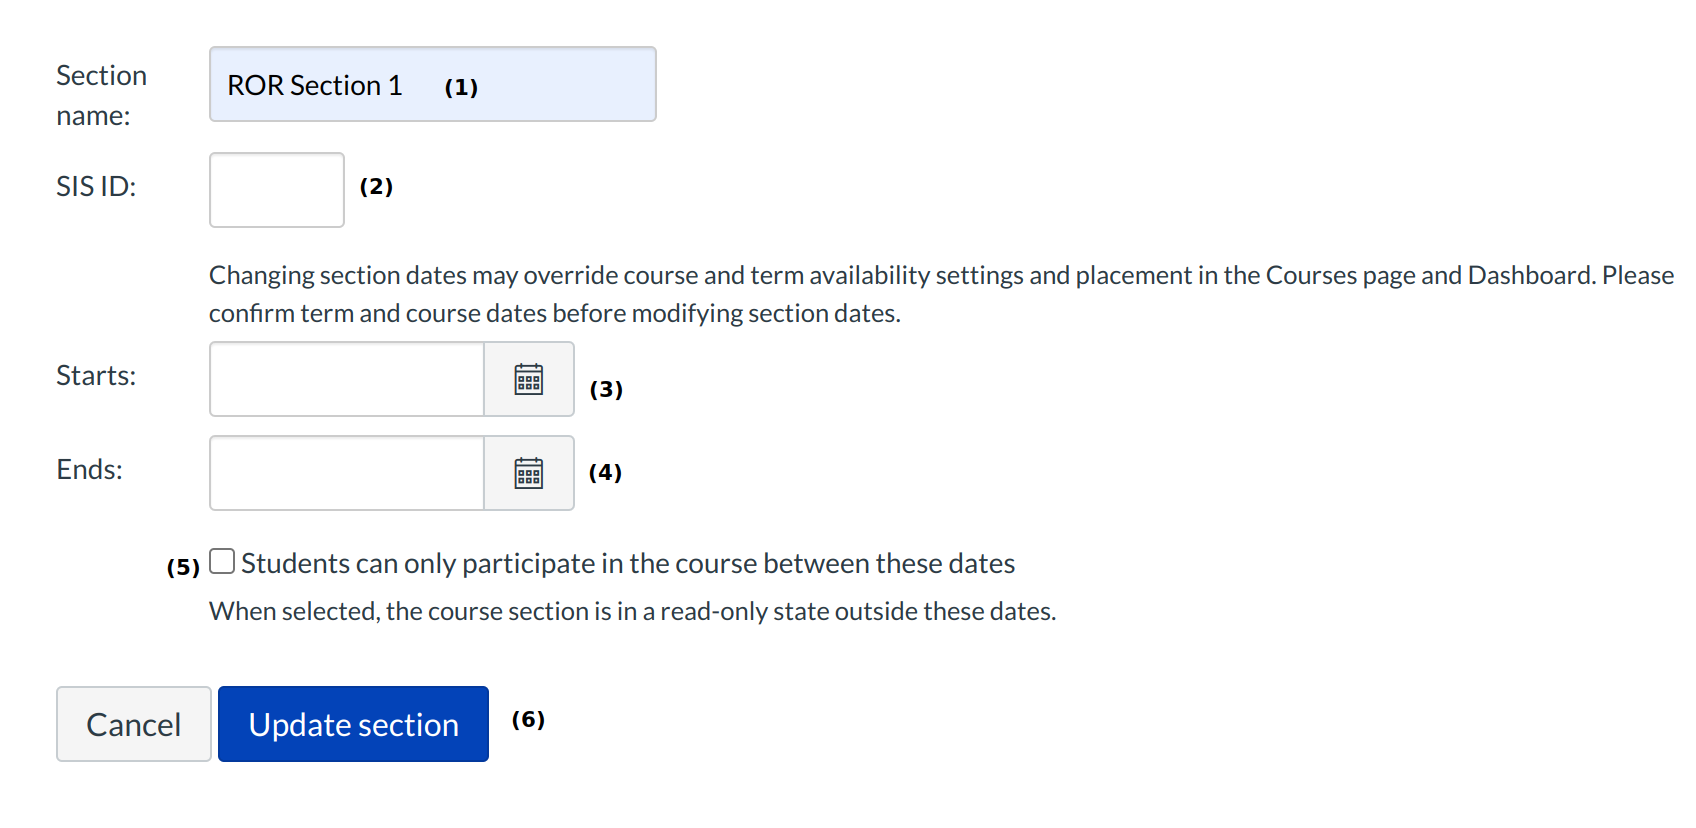Click the "Starts:" field label
This screenshot has width=1696, height=828.
[96, 376]
